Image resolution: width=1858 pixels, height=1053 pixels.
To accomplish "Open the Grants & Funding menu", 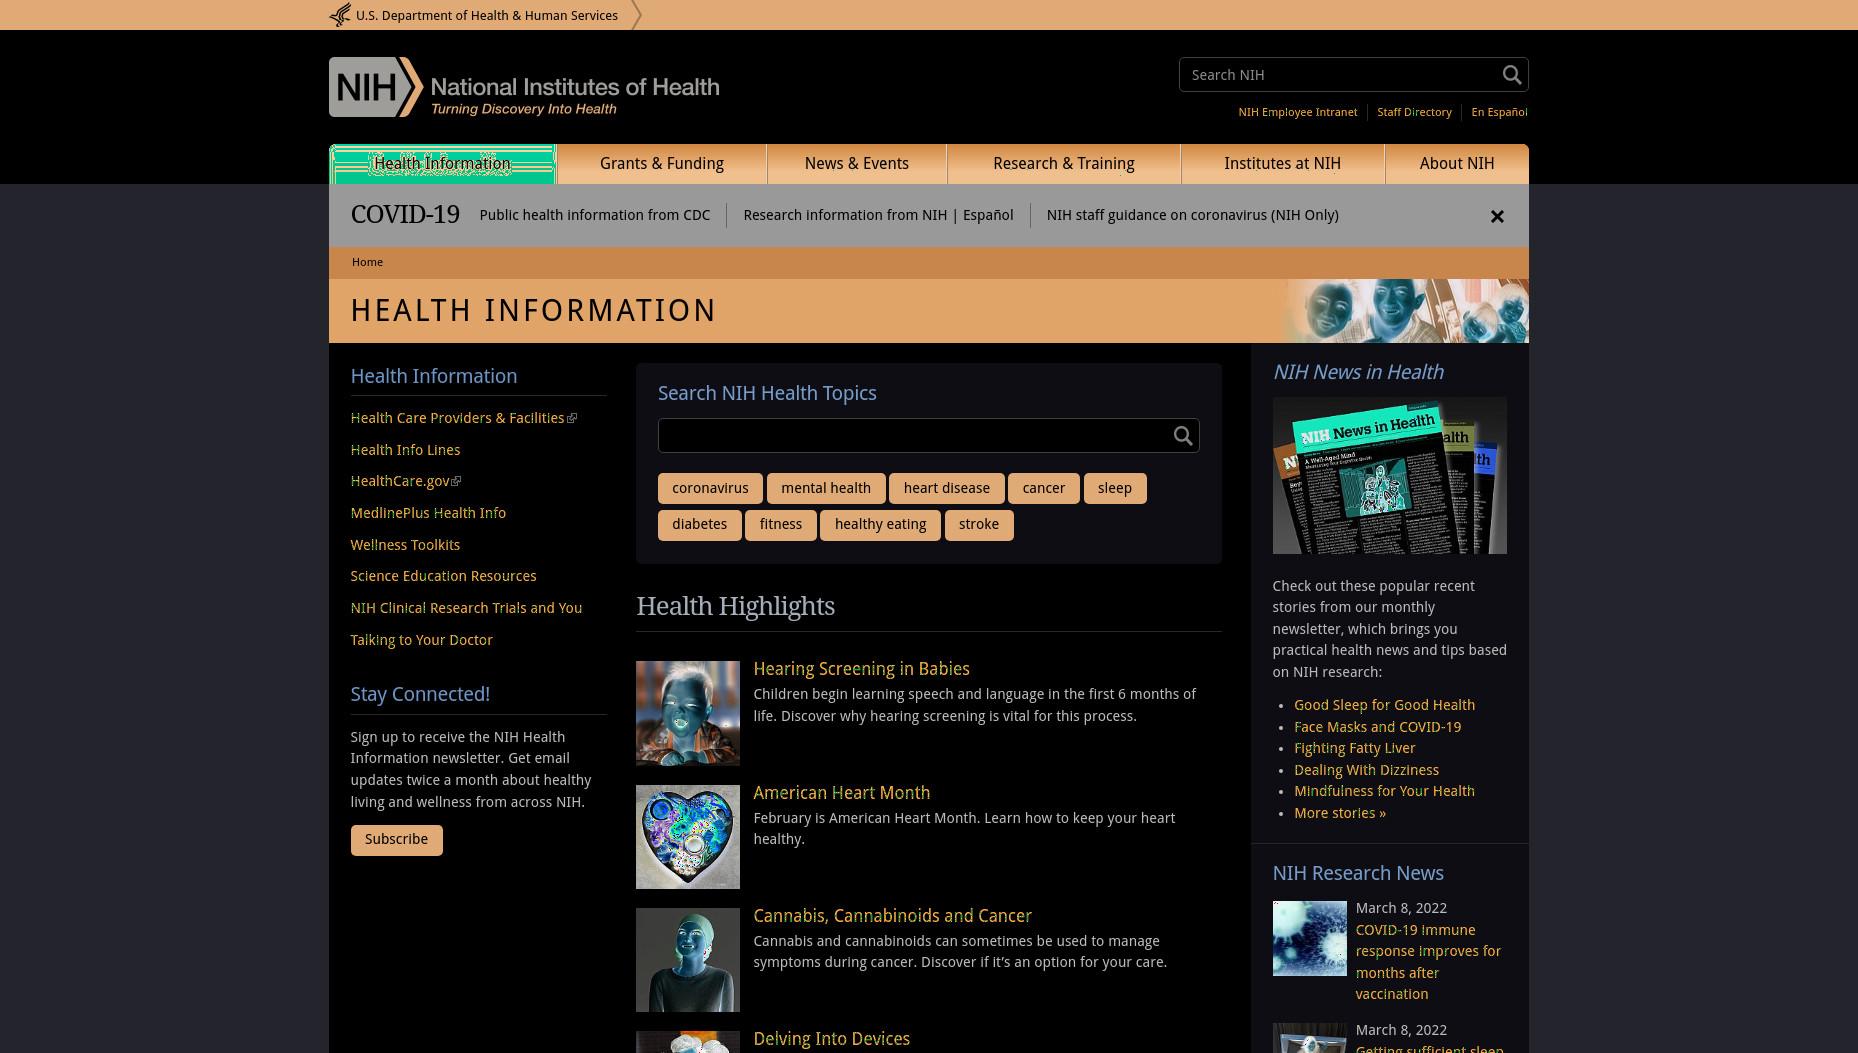I will coord(662,164).
